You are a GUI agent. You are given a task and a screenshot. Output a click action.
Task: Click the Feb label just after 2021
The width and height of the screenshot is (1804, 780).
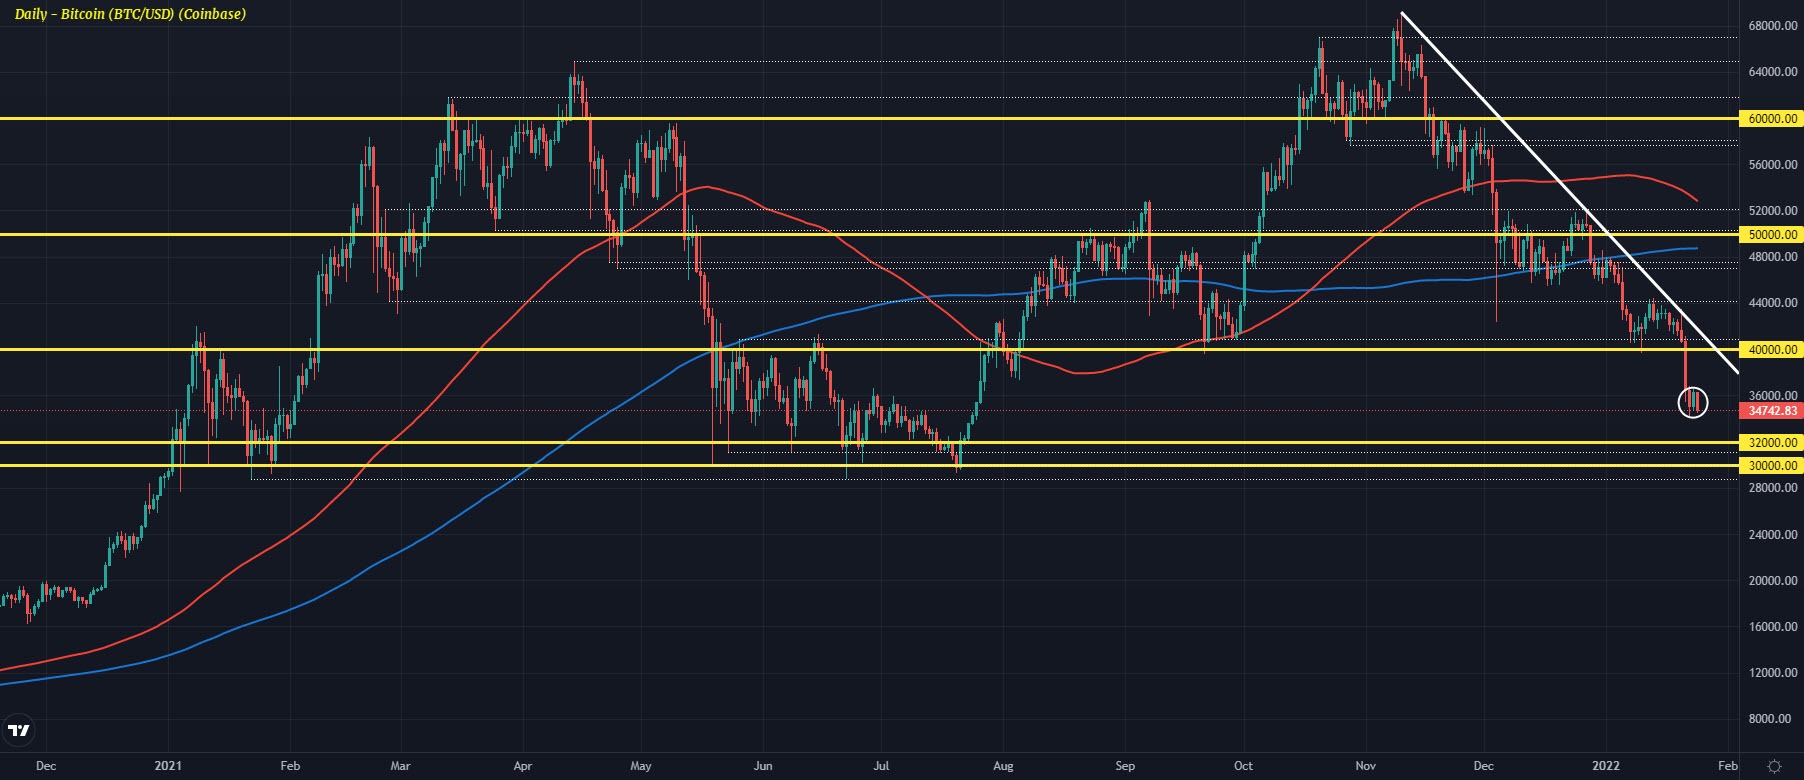(x=290, y=766)
